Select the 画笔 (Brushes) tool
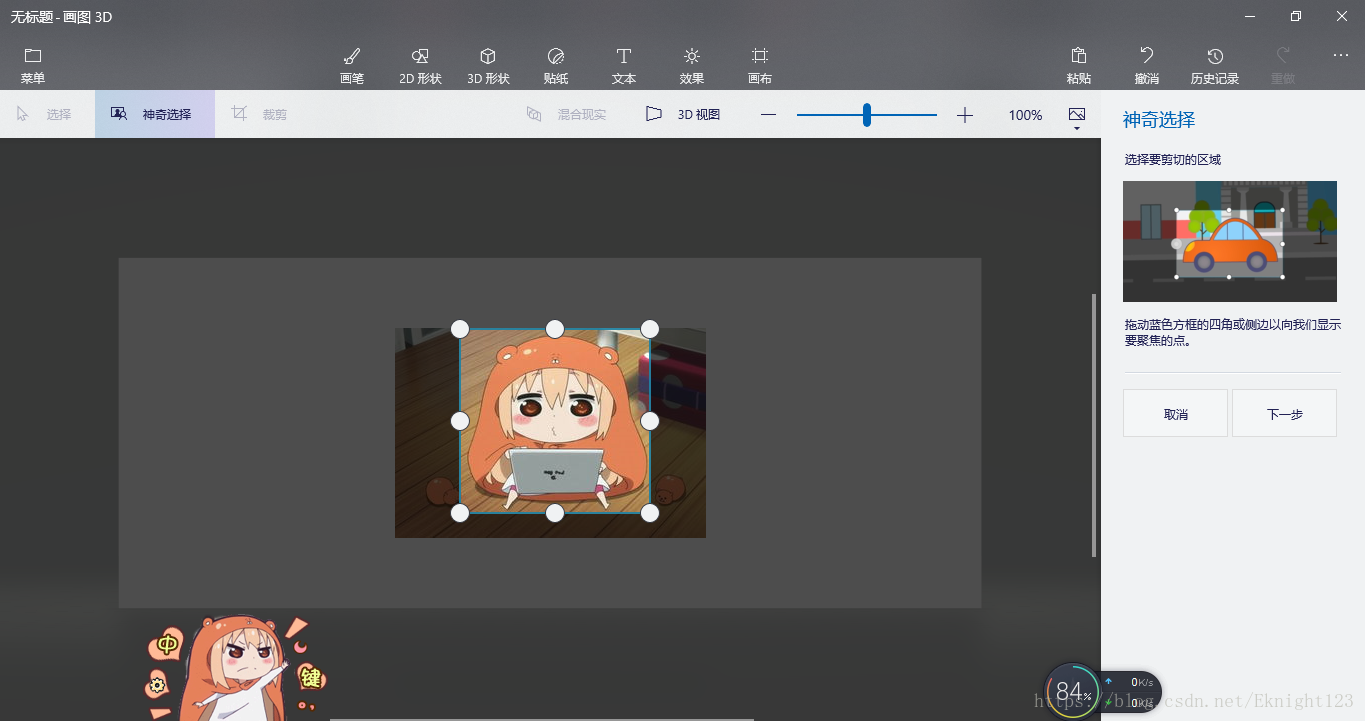Screen dimensions: 1365x721 [352, 65]
